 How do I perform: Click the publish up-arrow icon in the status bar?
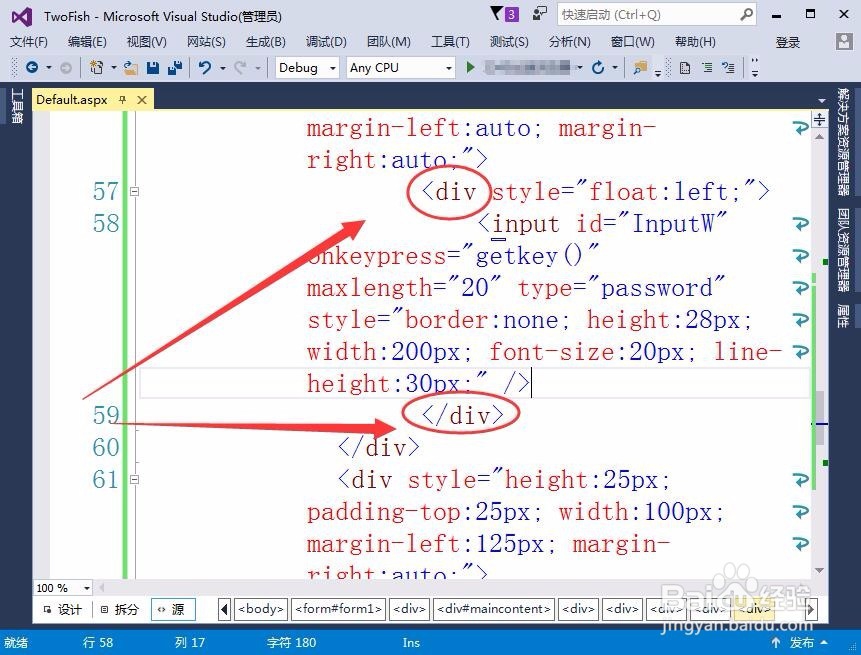tap(776, 642)
